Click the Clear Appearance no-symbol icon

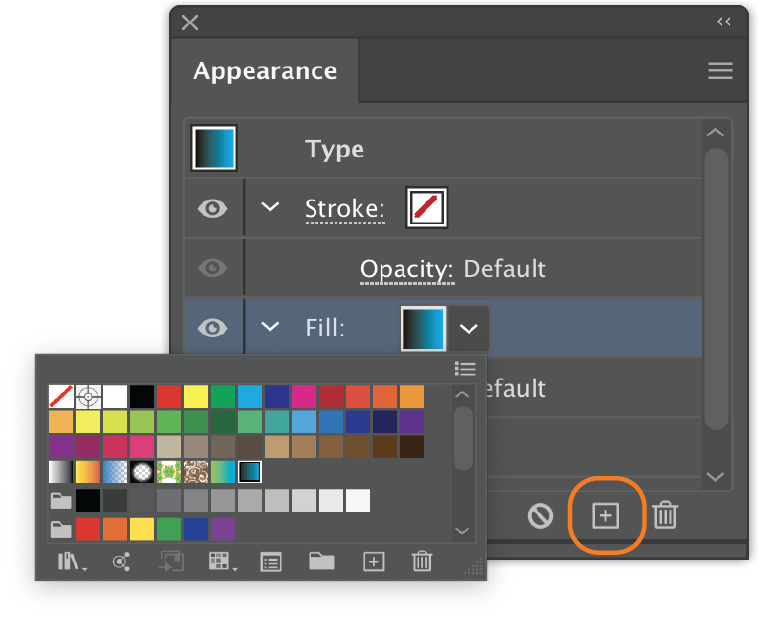tap(540, 515)
